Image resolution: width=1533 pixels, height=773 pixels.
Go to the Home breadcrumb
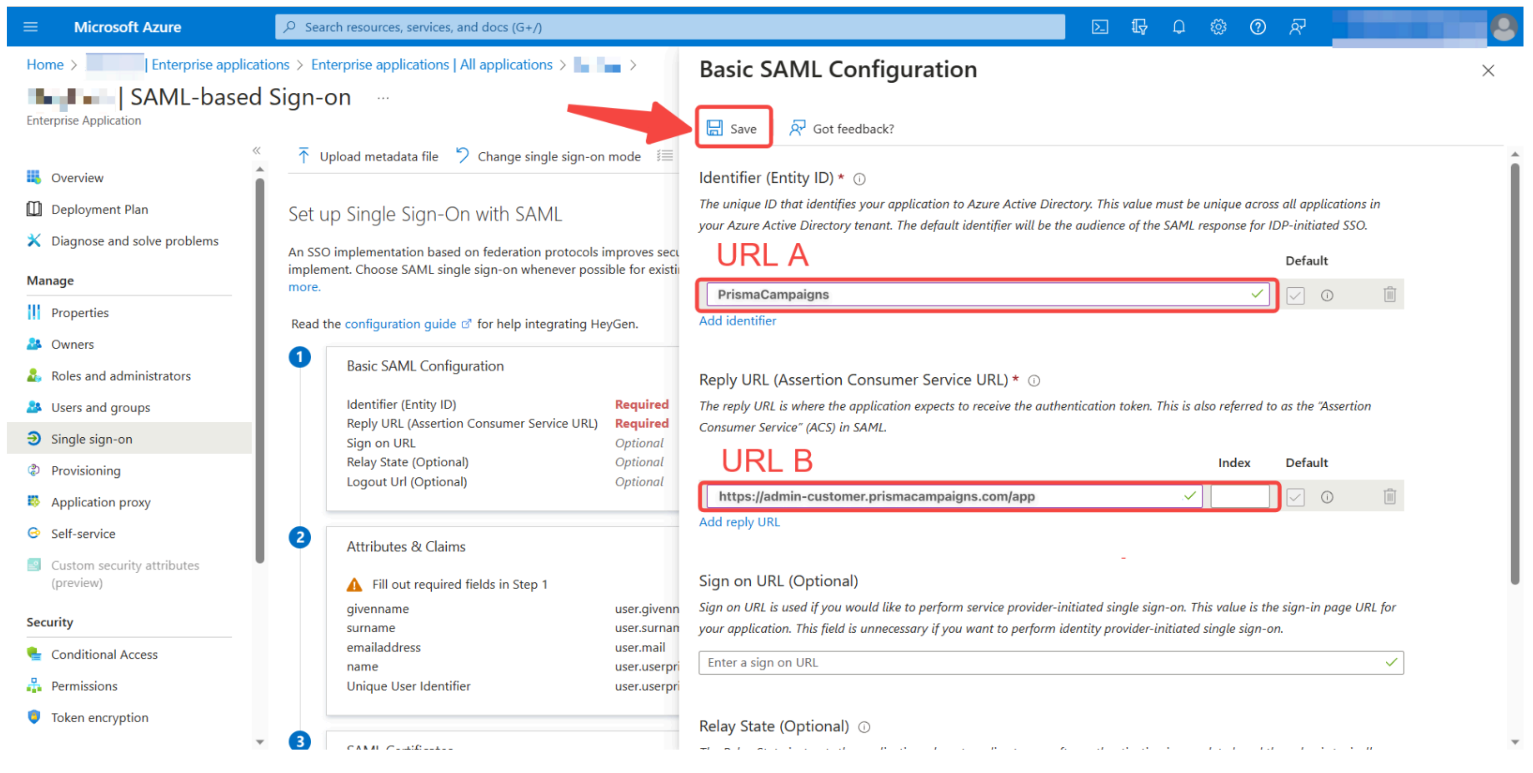click(45, 65)
